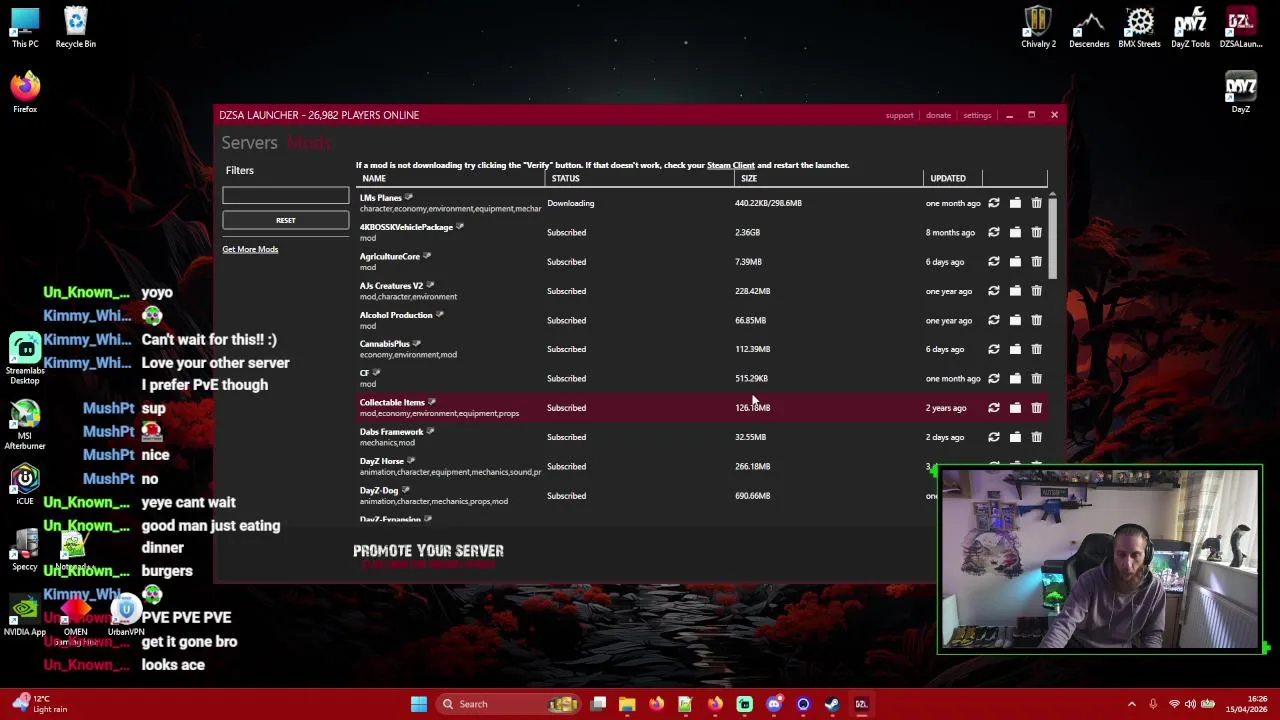Select the Collectable Items mod row
This screenshot has width=1280, height=720.
click(703, 408)
